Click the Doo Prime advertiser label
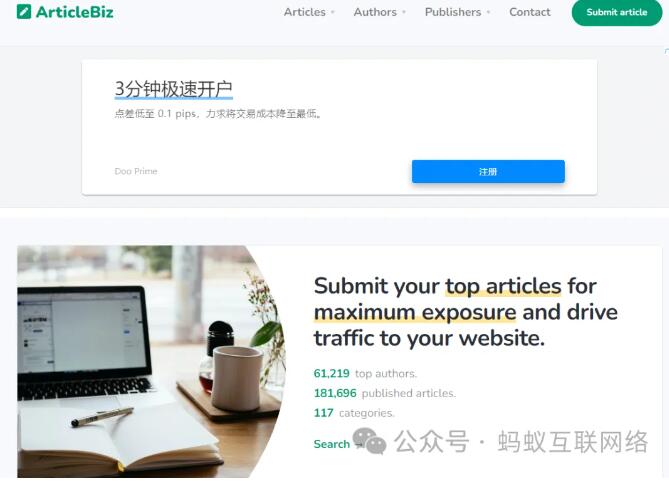 click(136, 171)
